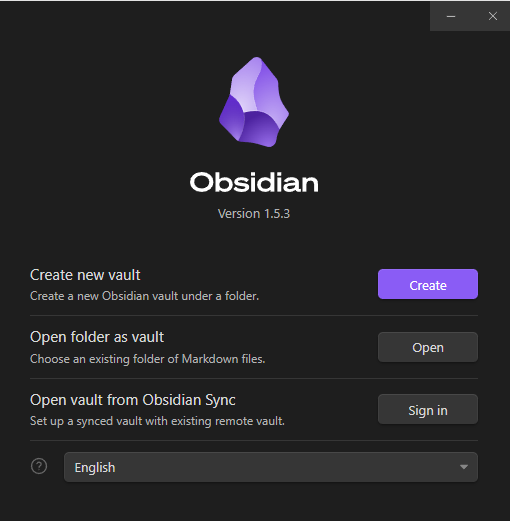Minimize the Obsidian launcher window
This screenshot has width=510, height=521.
click(451, 16)
